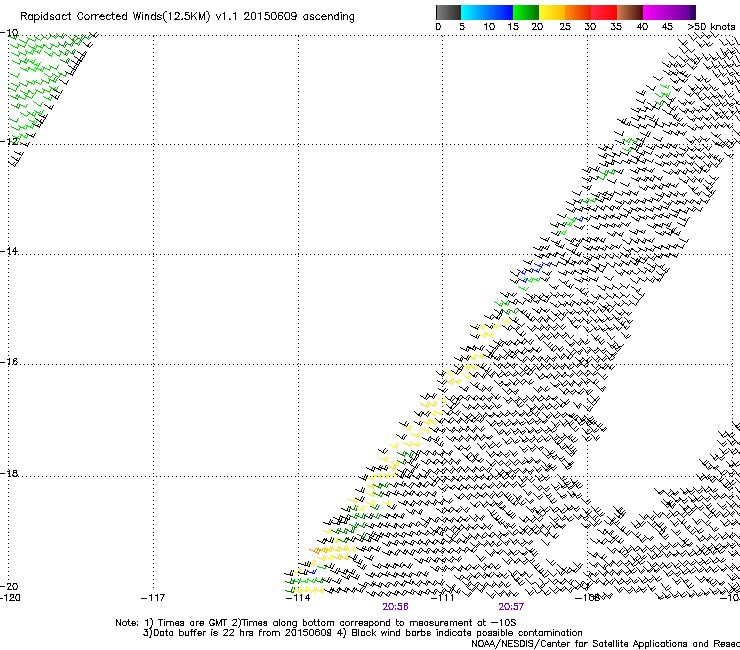Click the longitude label "-117"
The height and width of the screenshot is (650, 740).
coord(153,598)
